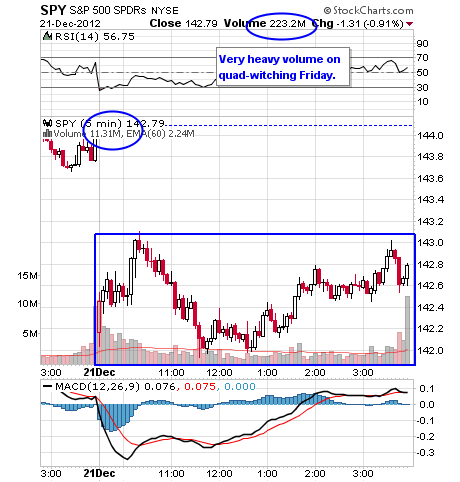
Task: Click the Volume 223.2M header value
Action: point(265,23)
